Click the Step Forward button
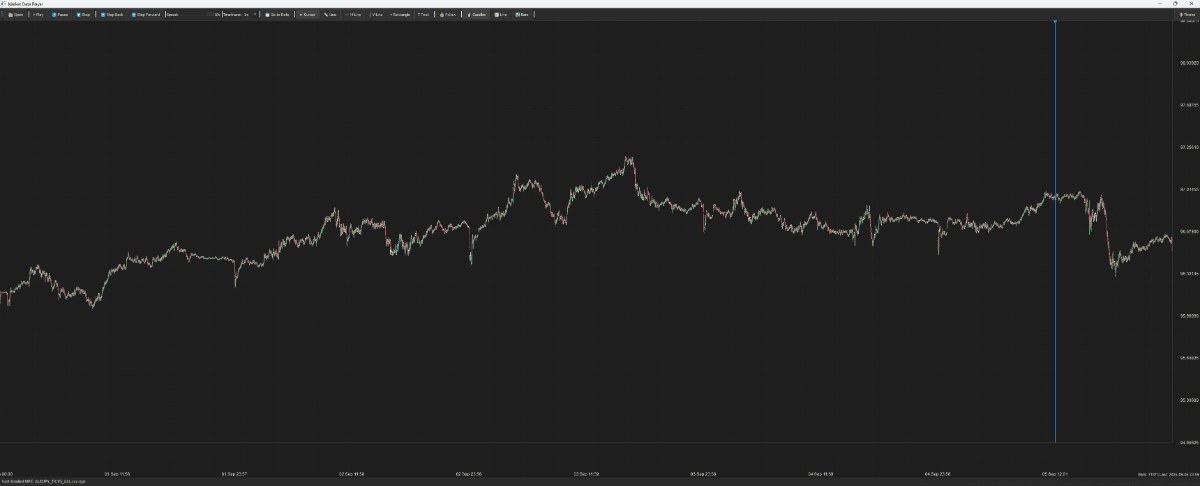 (145, 15)
